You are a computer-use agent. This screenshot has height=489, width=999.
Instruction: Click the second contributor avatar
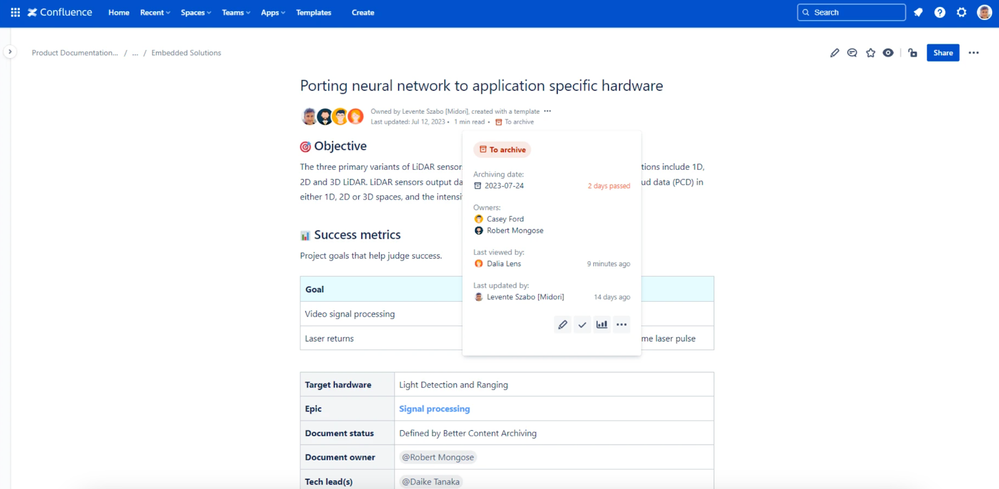pyautogui.click(x=325, y=117)
